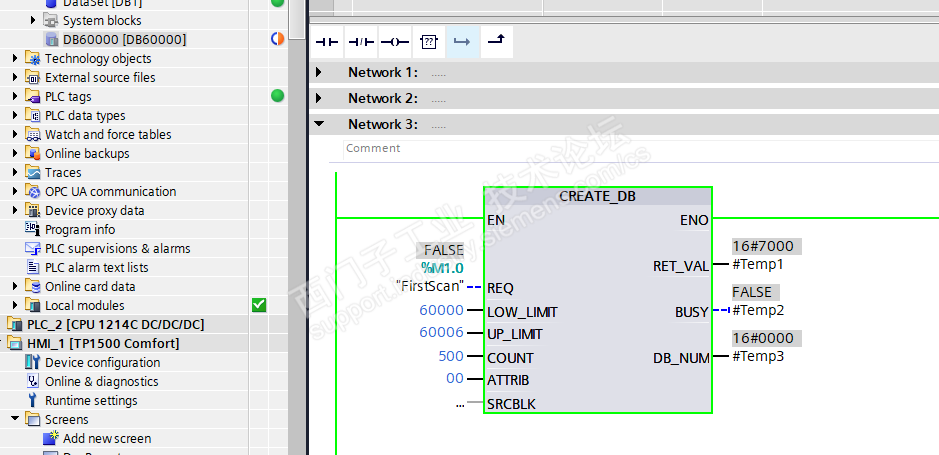Click the OPC UA communication icon
The width and height of the screenshot is (939, 455).
[33, 192]
